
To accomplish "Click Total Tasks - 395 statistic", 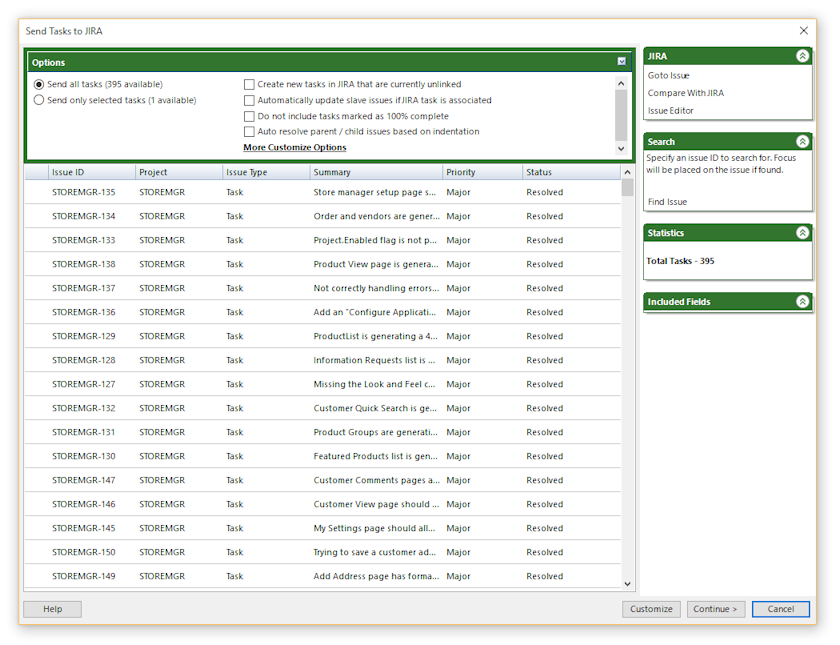I will pos(680,261).
